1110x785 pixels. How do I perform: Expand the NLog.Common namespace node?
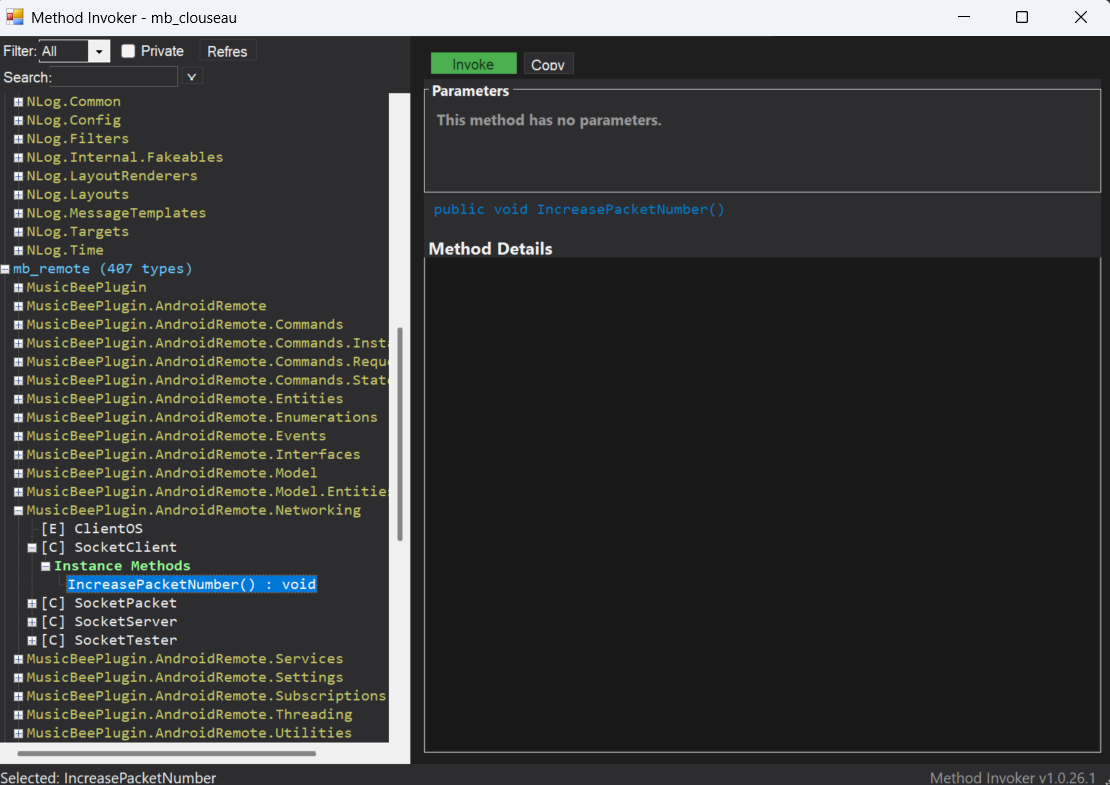coord(18,102)
